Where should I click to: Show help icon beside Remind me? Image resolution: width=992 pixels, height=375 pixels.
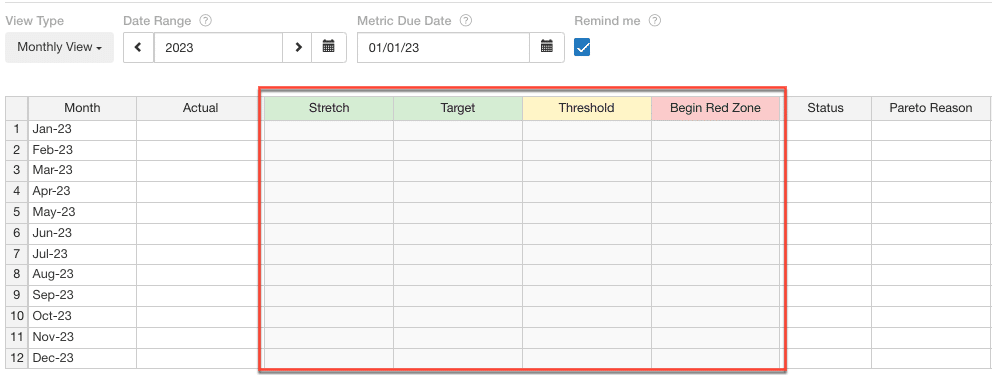tap(655, 20)
